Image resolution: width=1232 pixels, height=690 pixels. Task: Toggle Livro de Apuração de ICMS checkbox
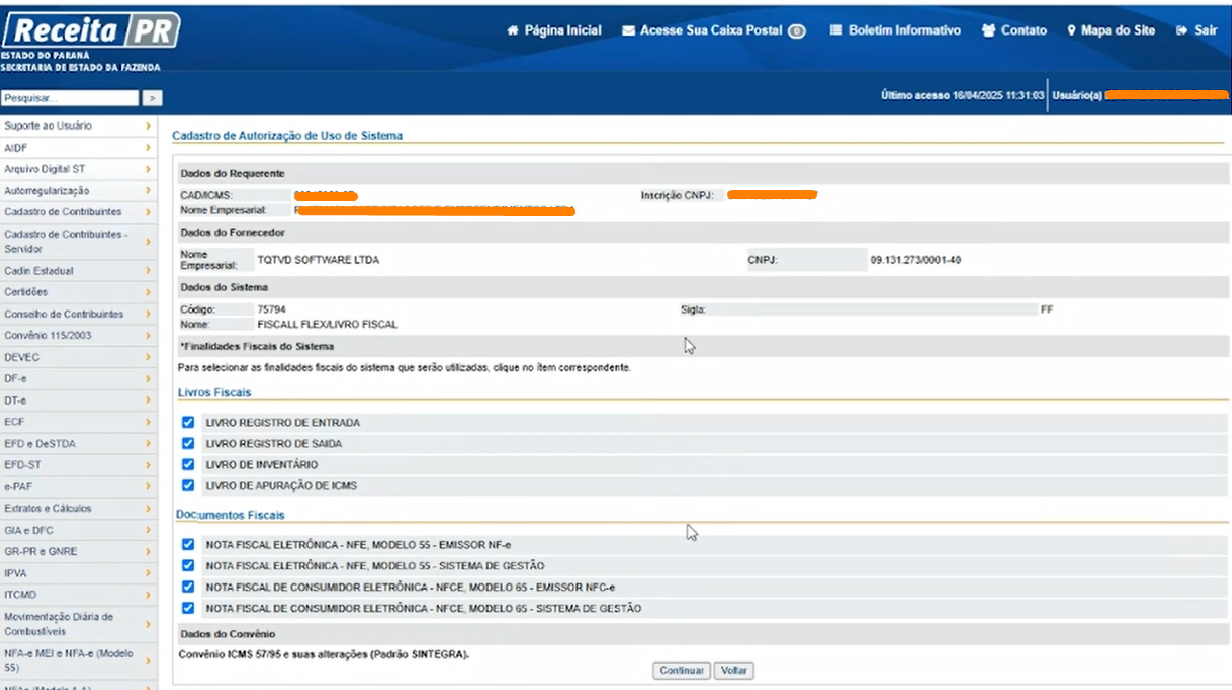tap(188, 485)
